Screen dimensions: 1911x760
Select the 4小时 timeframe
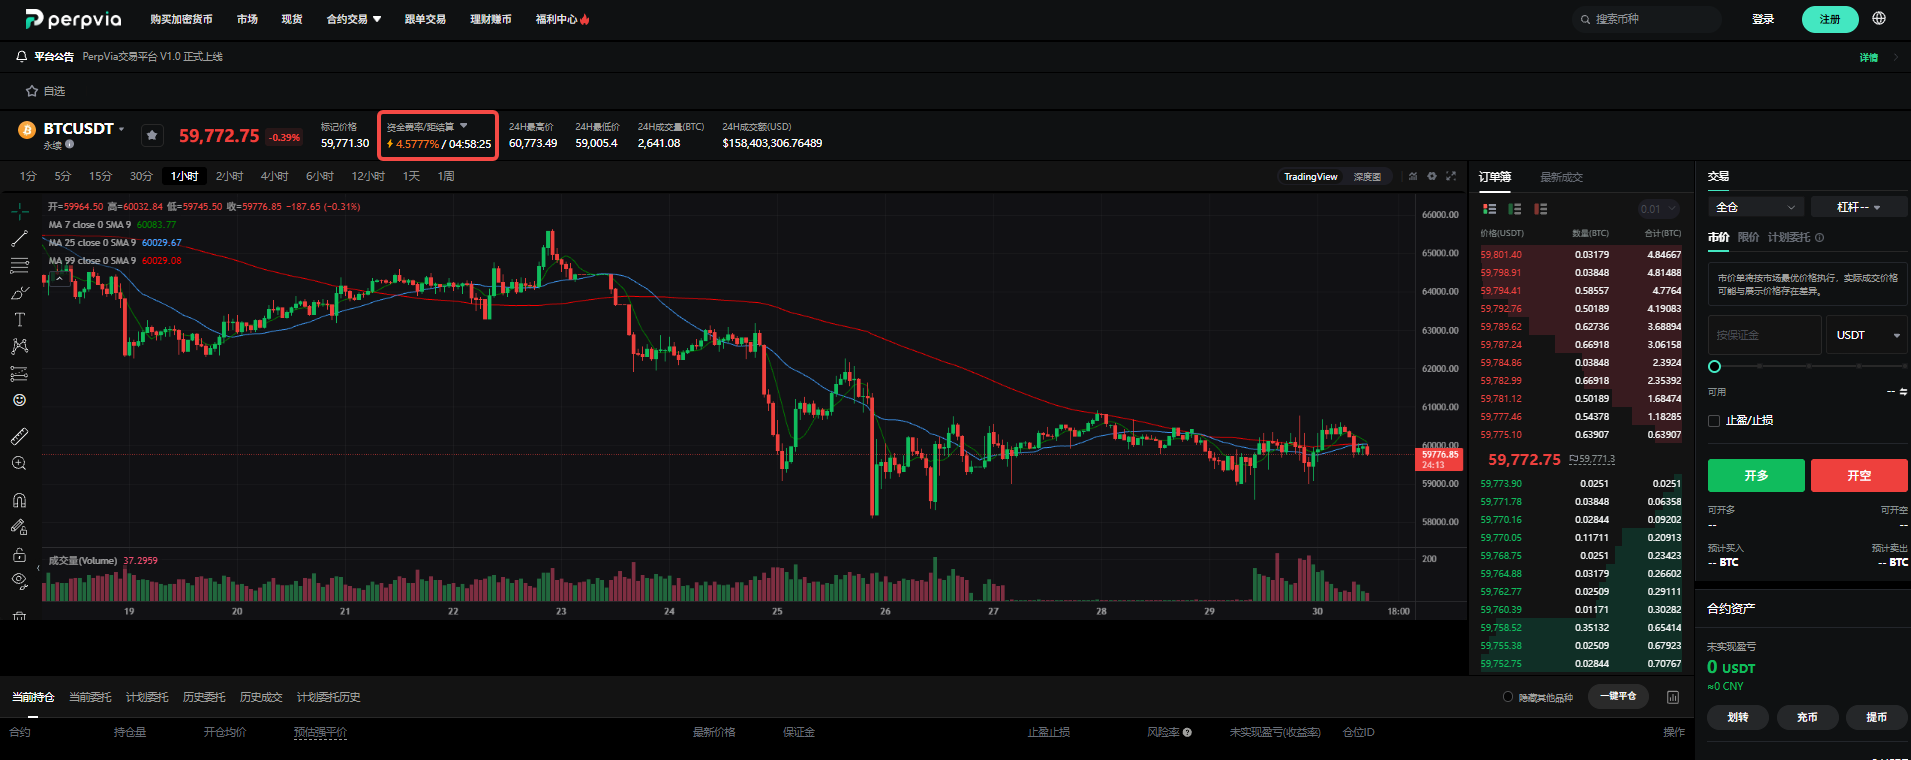click(x=274, y=176)
